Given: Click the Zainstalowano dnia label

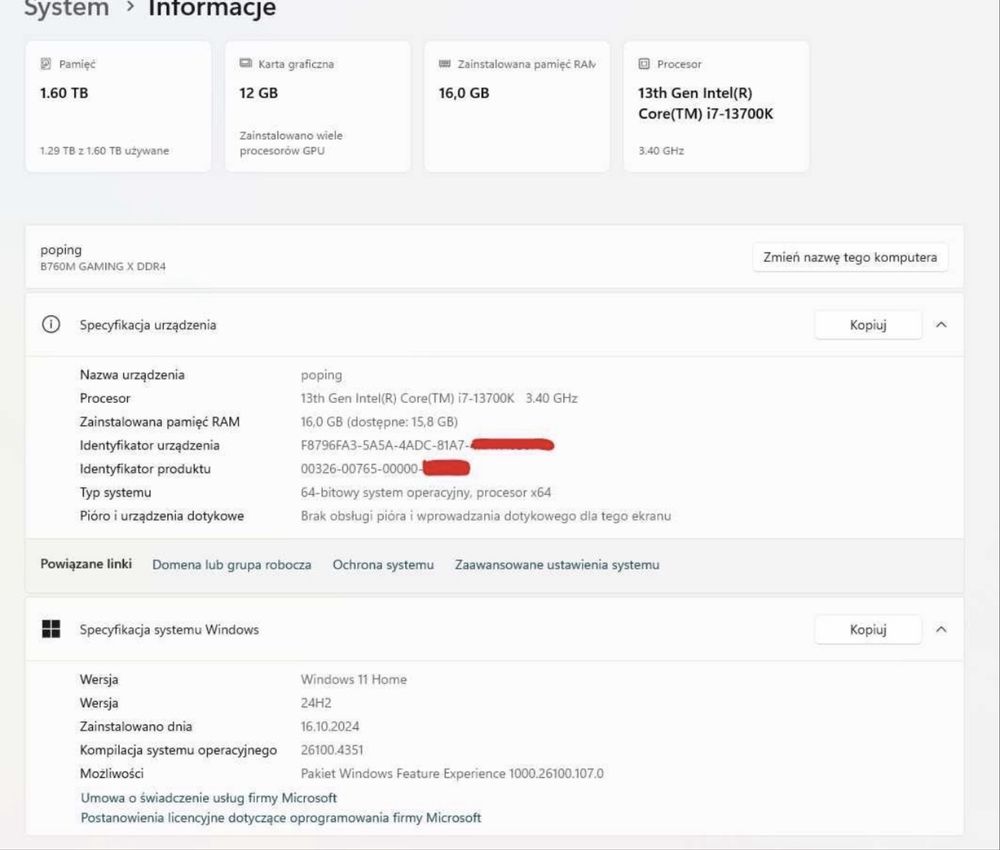Looking at the screenshot, I should (136, 727).
